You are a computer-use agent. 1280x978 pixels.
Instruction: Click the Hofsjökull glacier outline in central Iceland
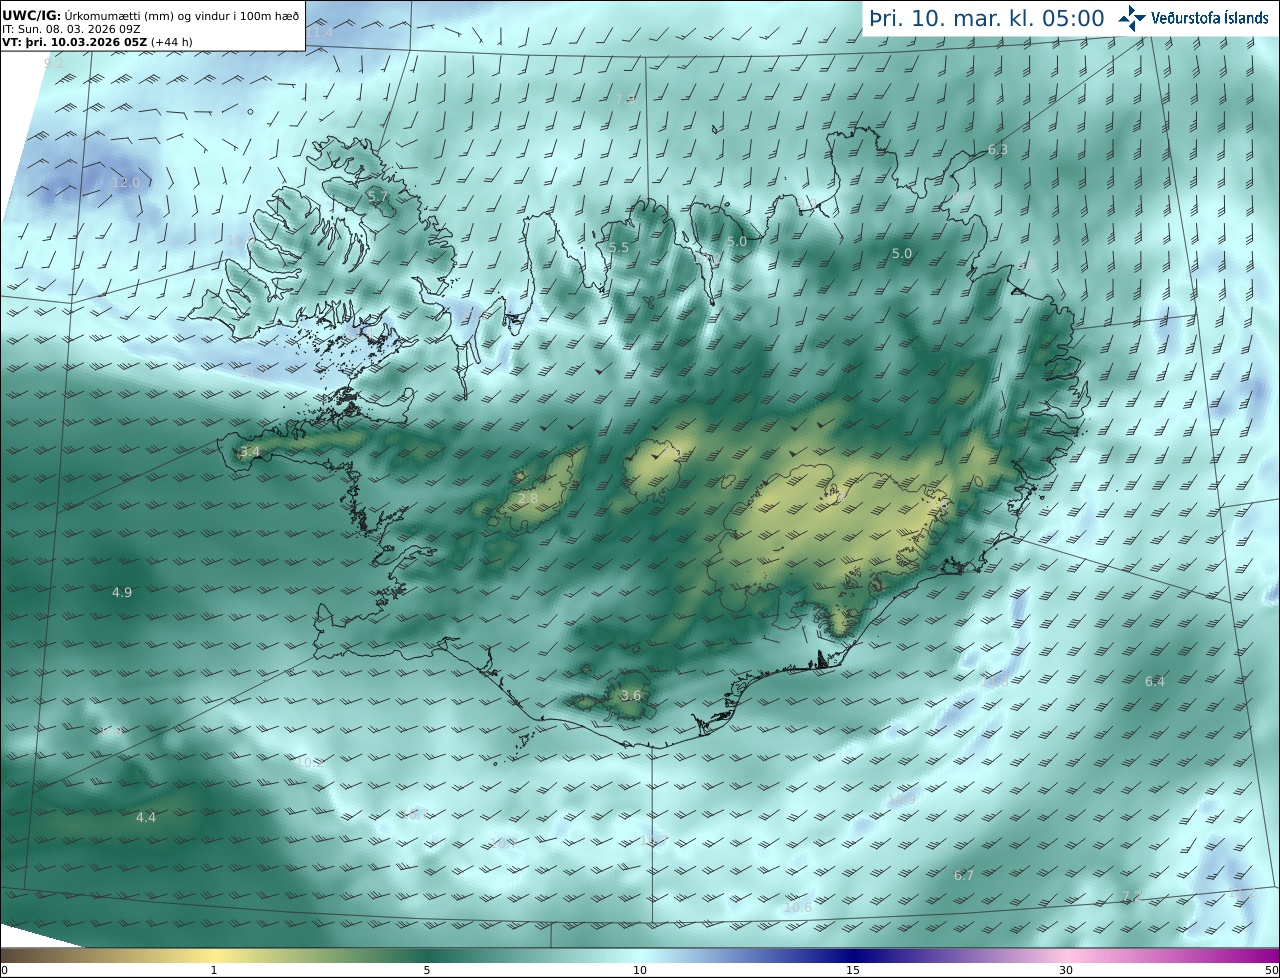pos(654,470)
